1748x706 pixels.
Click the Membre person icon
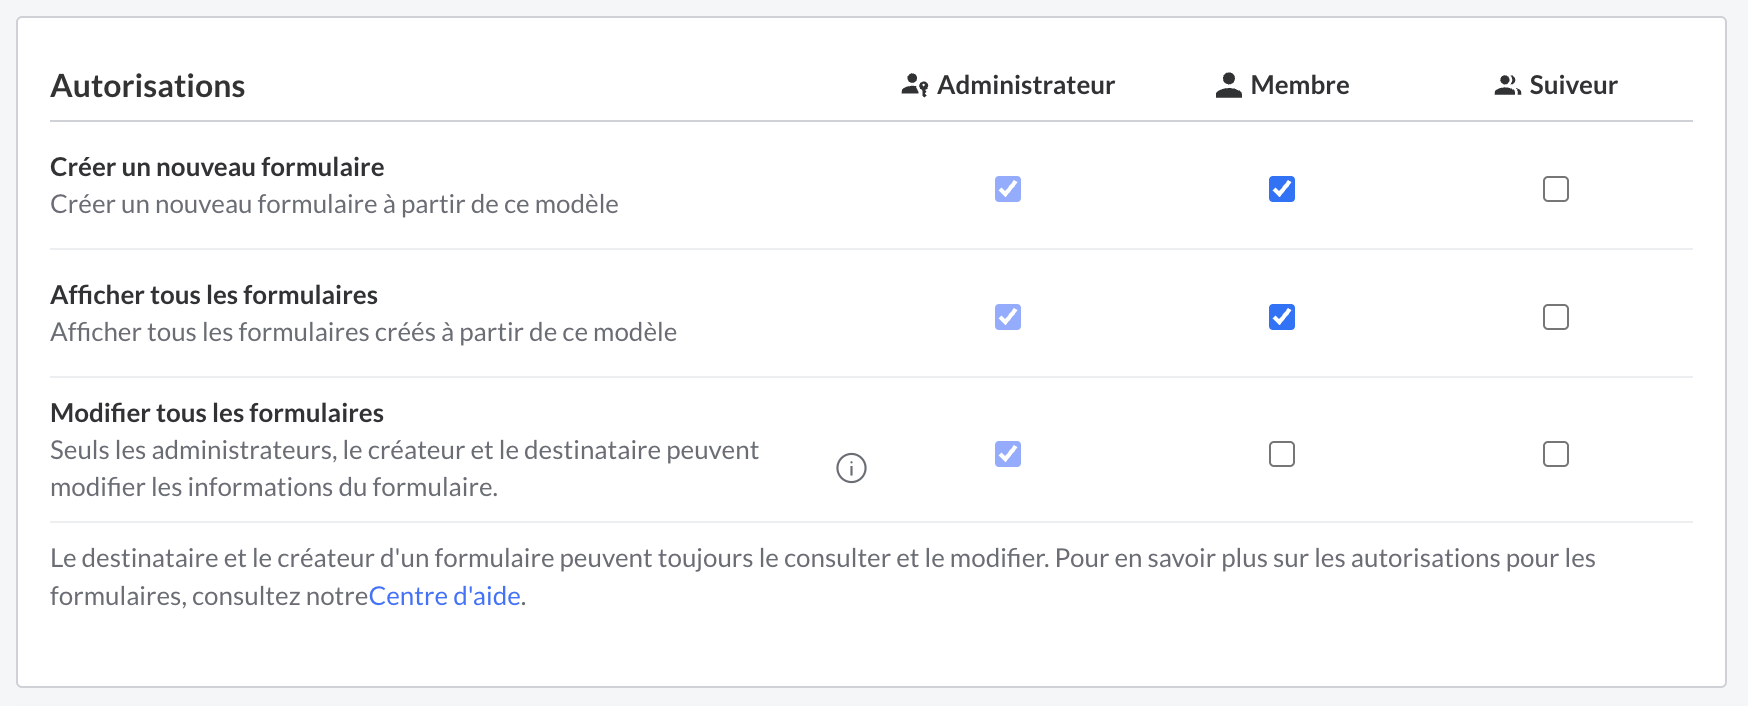click(1228, 85)
